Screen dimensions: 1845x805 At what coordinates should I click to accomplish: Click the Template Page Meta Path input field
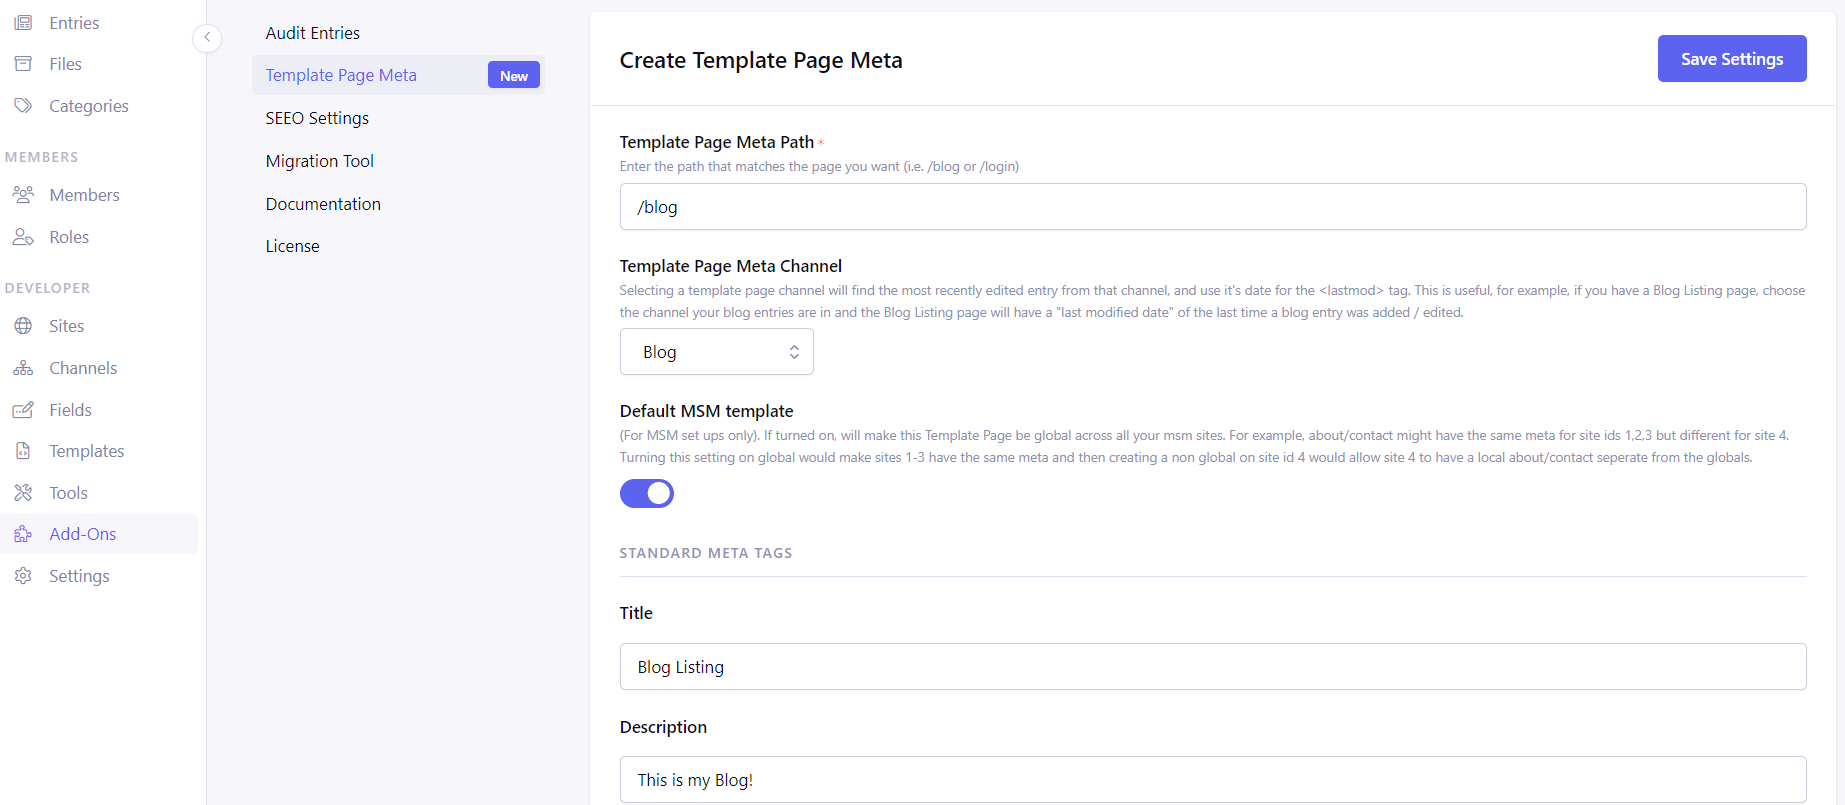click(1213, 207)
